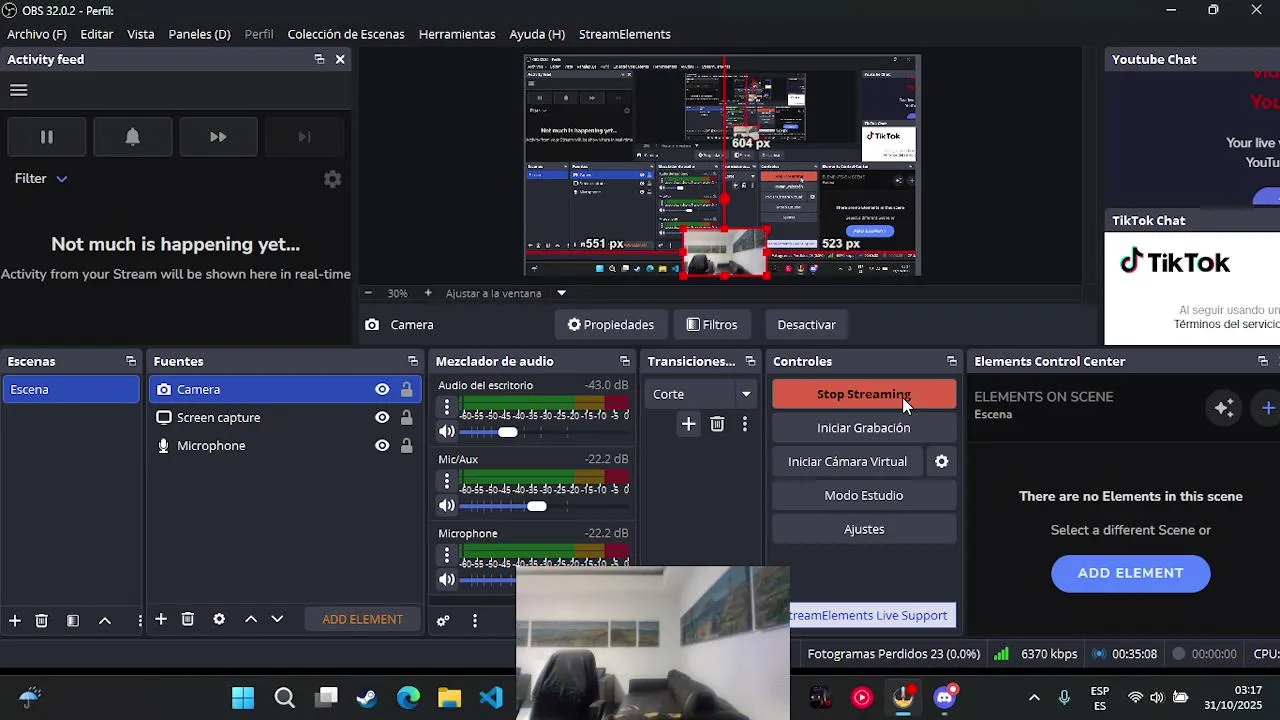Open Mic/Aux three-dot options menu
The height and width of the screenshot is (720, 1280).
click(x=446, y=482)
